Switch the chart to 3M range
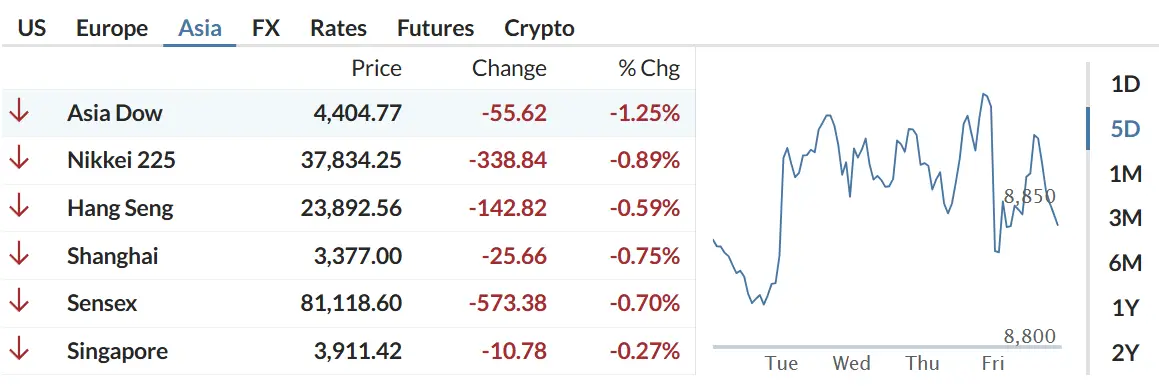 pos(1126,218)
